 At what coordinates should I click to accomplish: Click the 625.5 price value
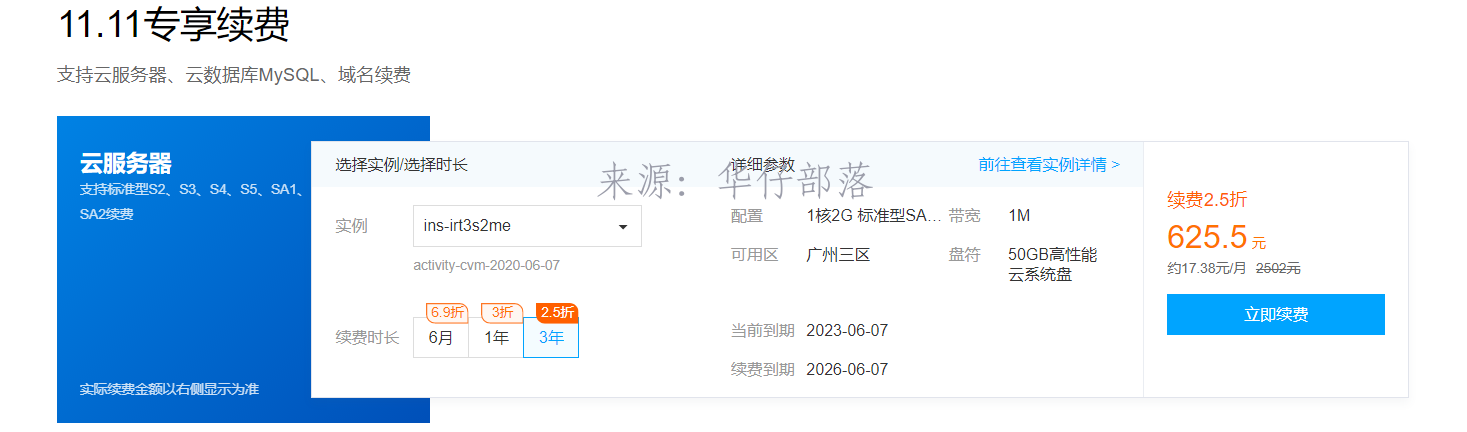coord(1207,237)
